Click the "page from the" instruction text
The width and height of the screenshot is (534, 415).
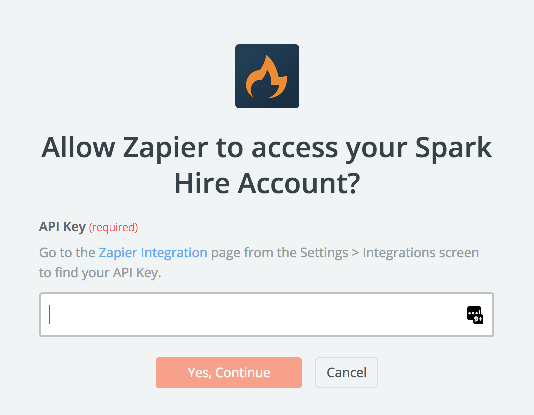(x=254, y=253)
